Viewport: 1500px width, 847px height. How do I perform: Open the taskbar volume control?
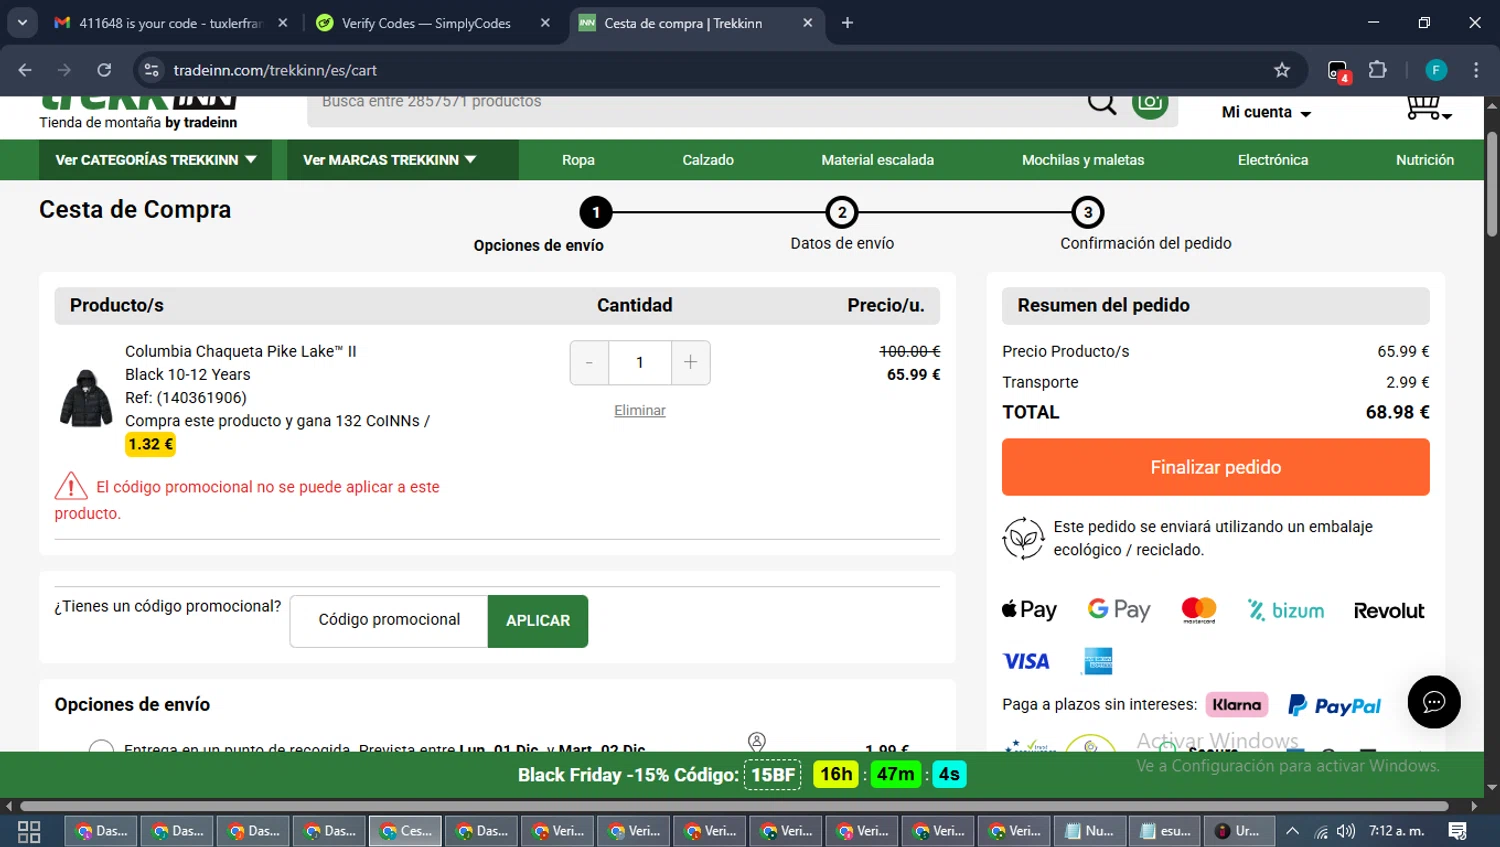1346,831
